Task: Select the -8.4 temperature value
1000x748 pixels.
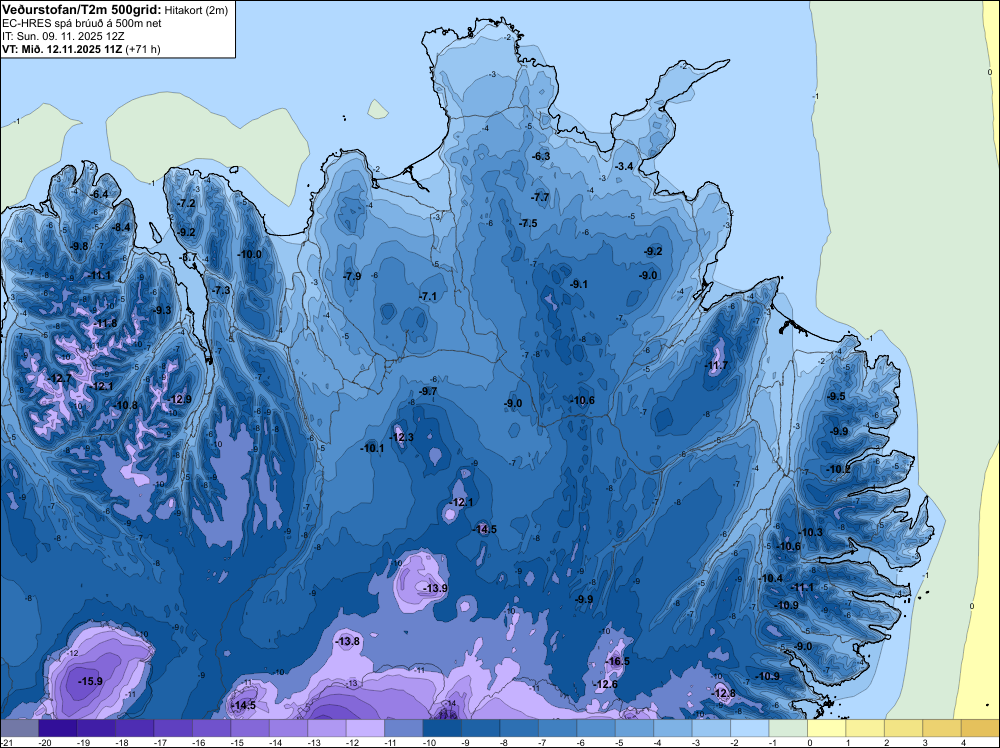Action: point(121,228)
